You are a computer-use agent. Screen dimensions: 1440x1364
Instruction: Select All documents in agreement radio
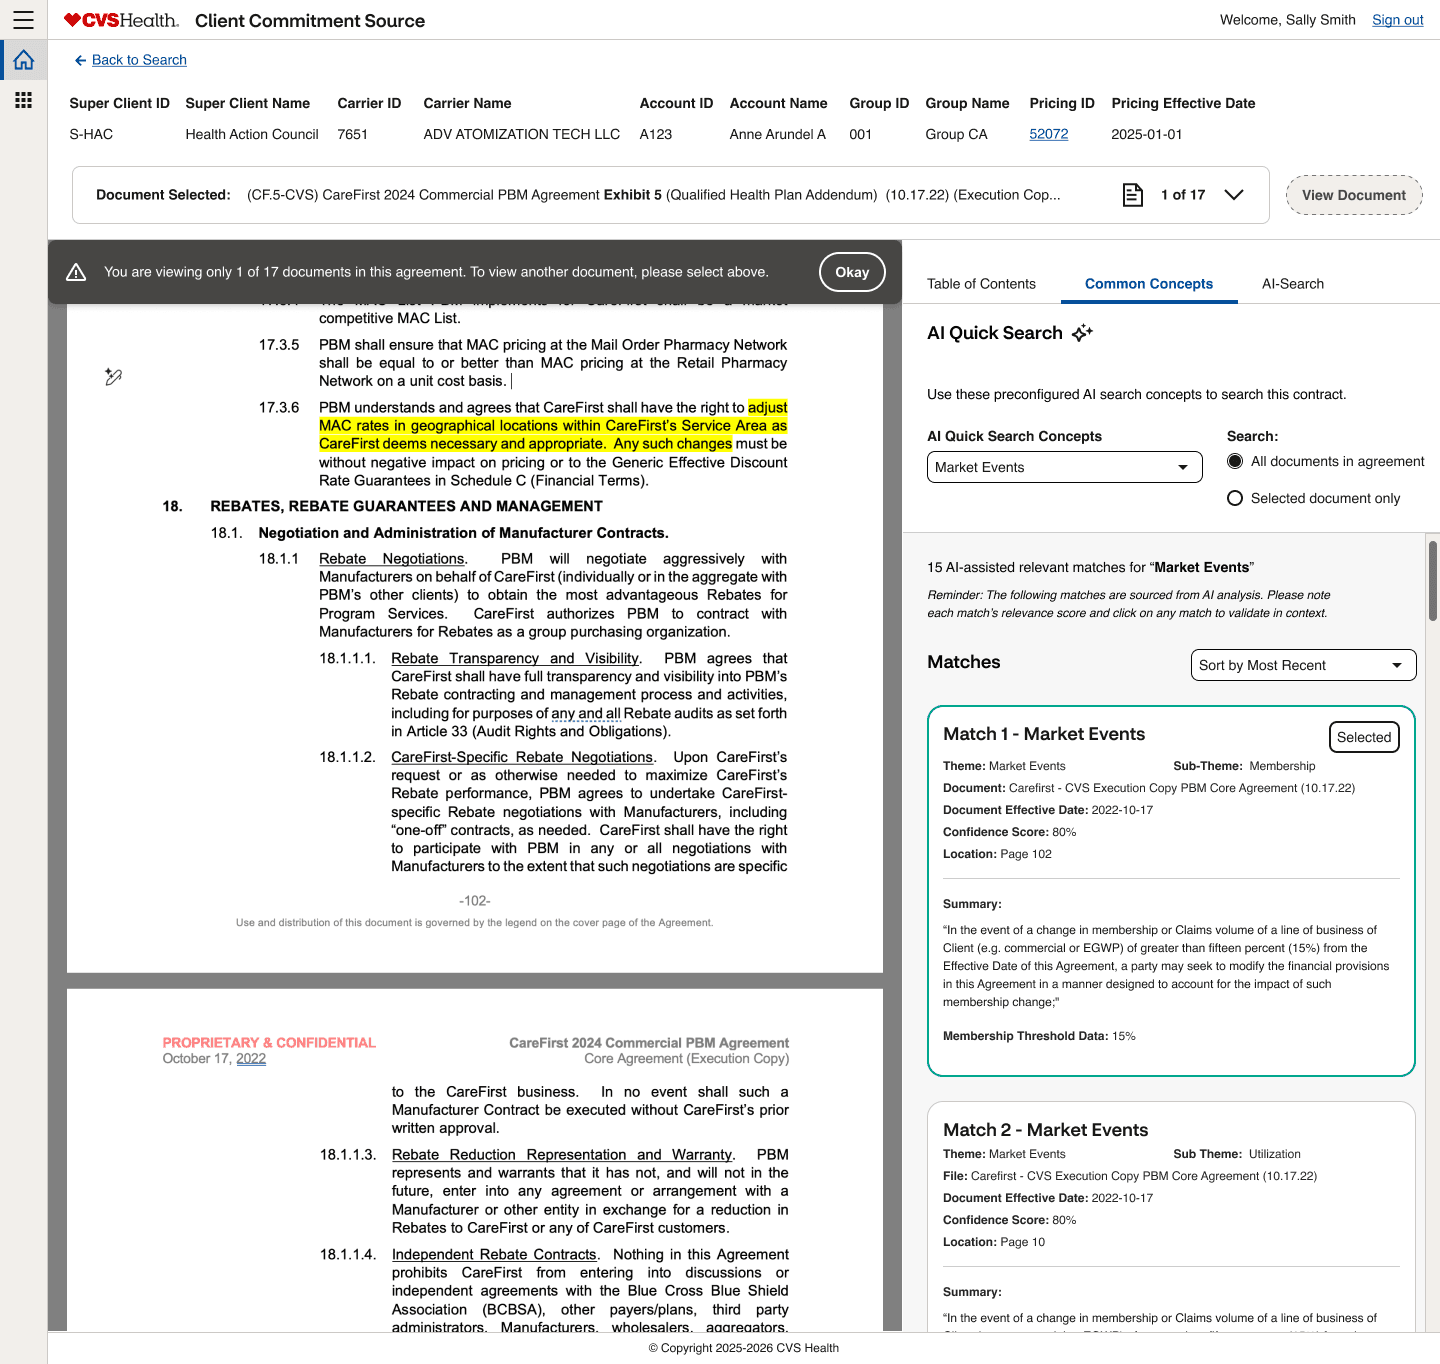tap(1235, 461)
